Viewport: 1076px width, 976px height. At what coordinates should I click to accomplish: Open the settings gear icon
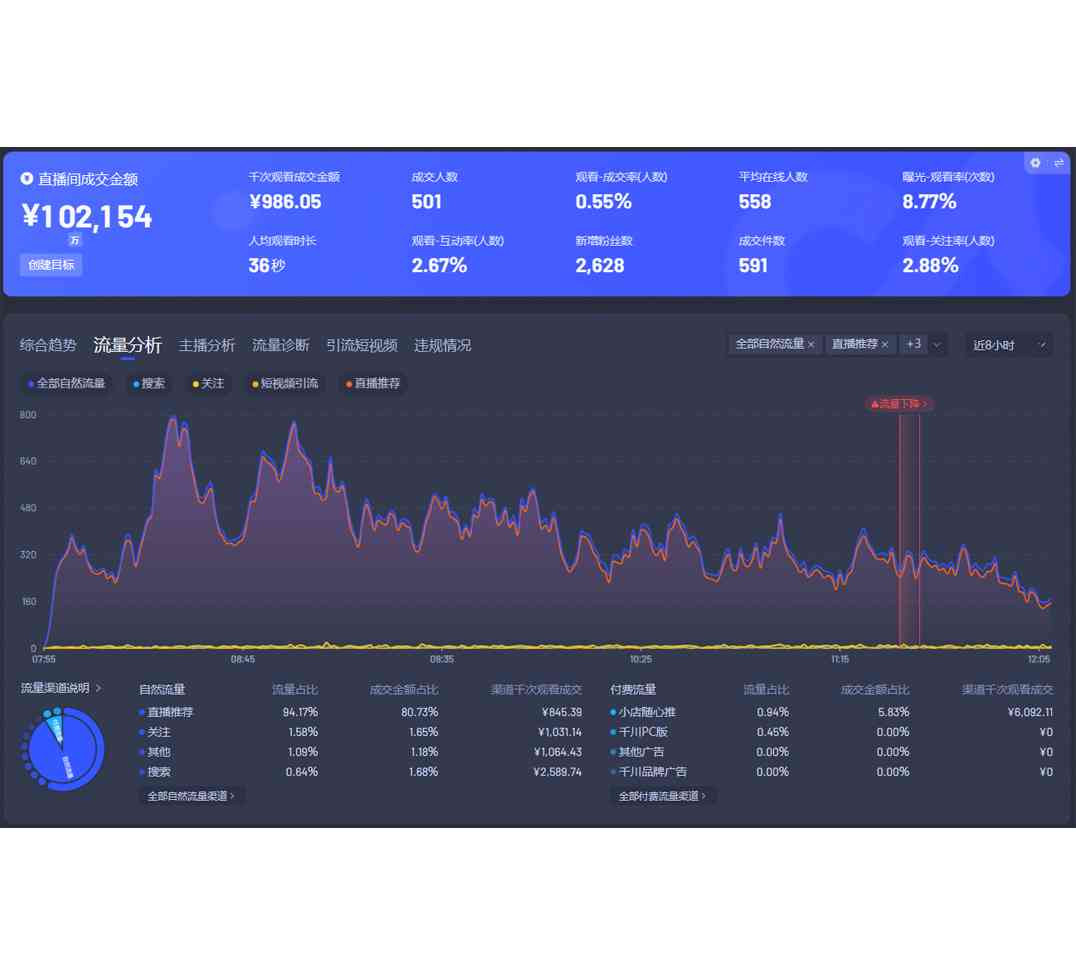click(1035, 163)
